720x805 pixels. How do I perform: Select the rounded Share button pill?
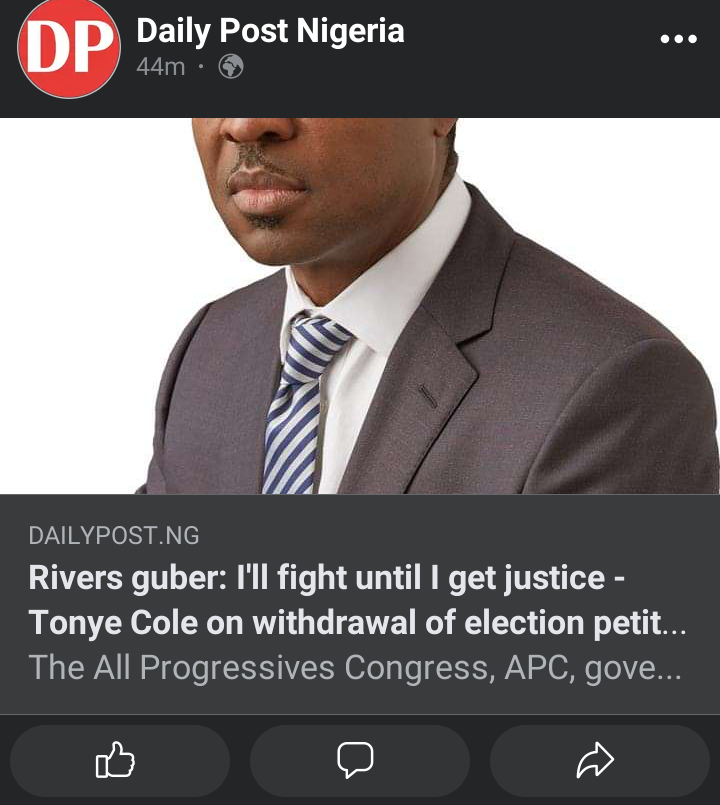click(x=600, y=760)
